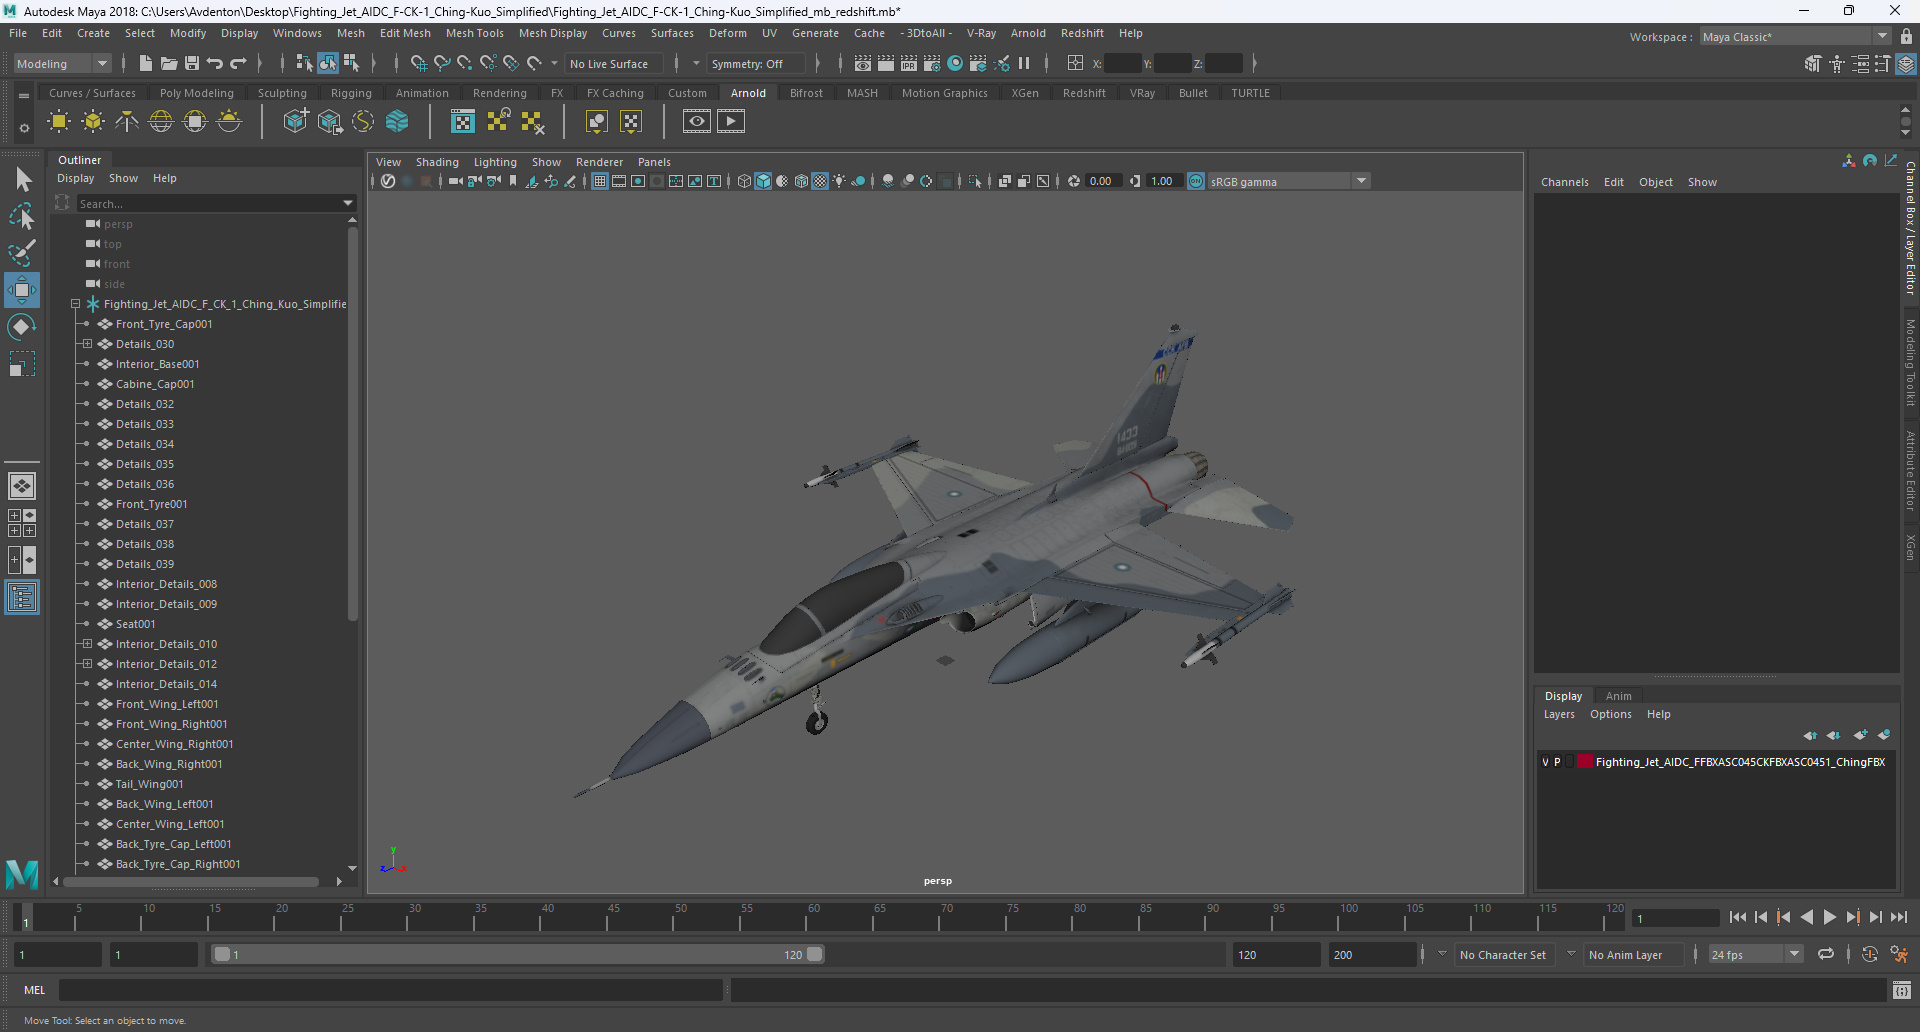This screenshot has height=1032, width=1920.
Task: Save the scene with the floppy disk icon
Action: pyautogui.click(x=192, y=63)
